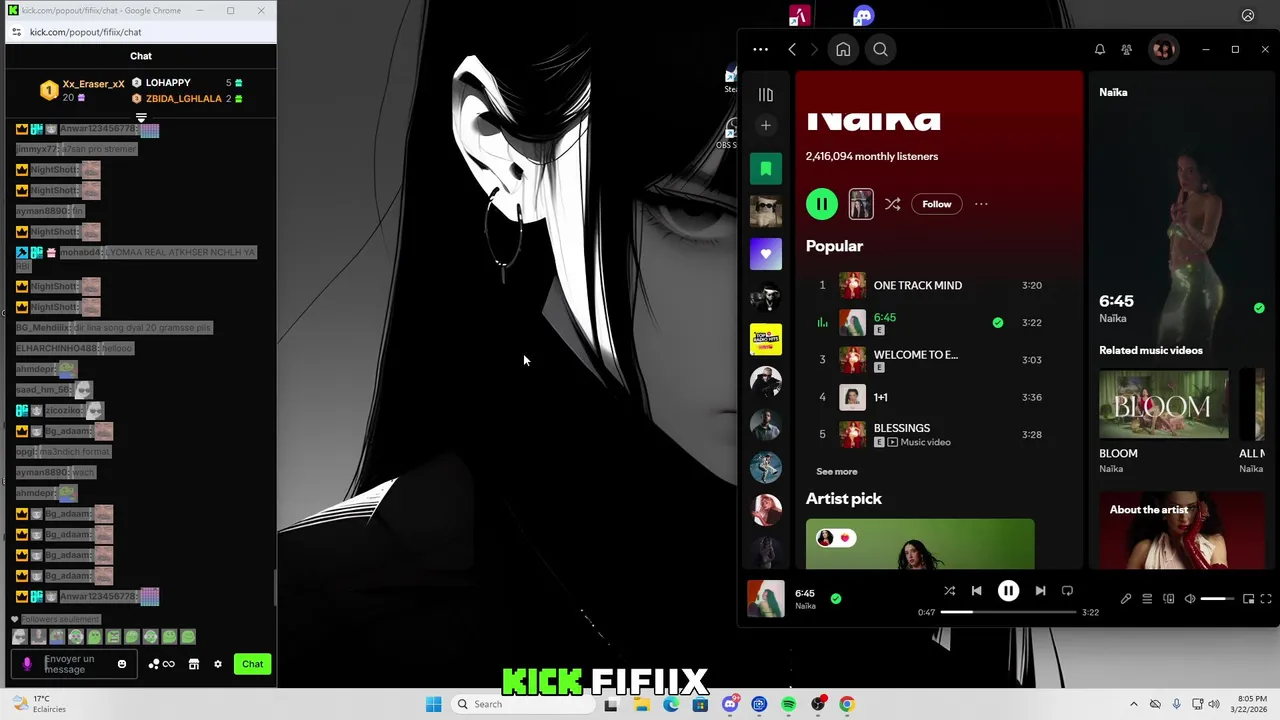The width and height of the screenshot is (1280, 720).
Task: Create a playlist with the plus icon
Action: point(766,125)
